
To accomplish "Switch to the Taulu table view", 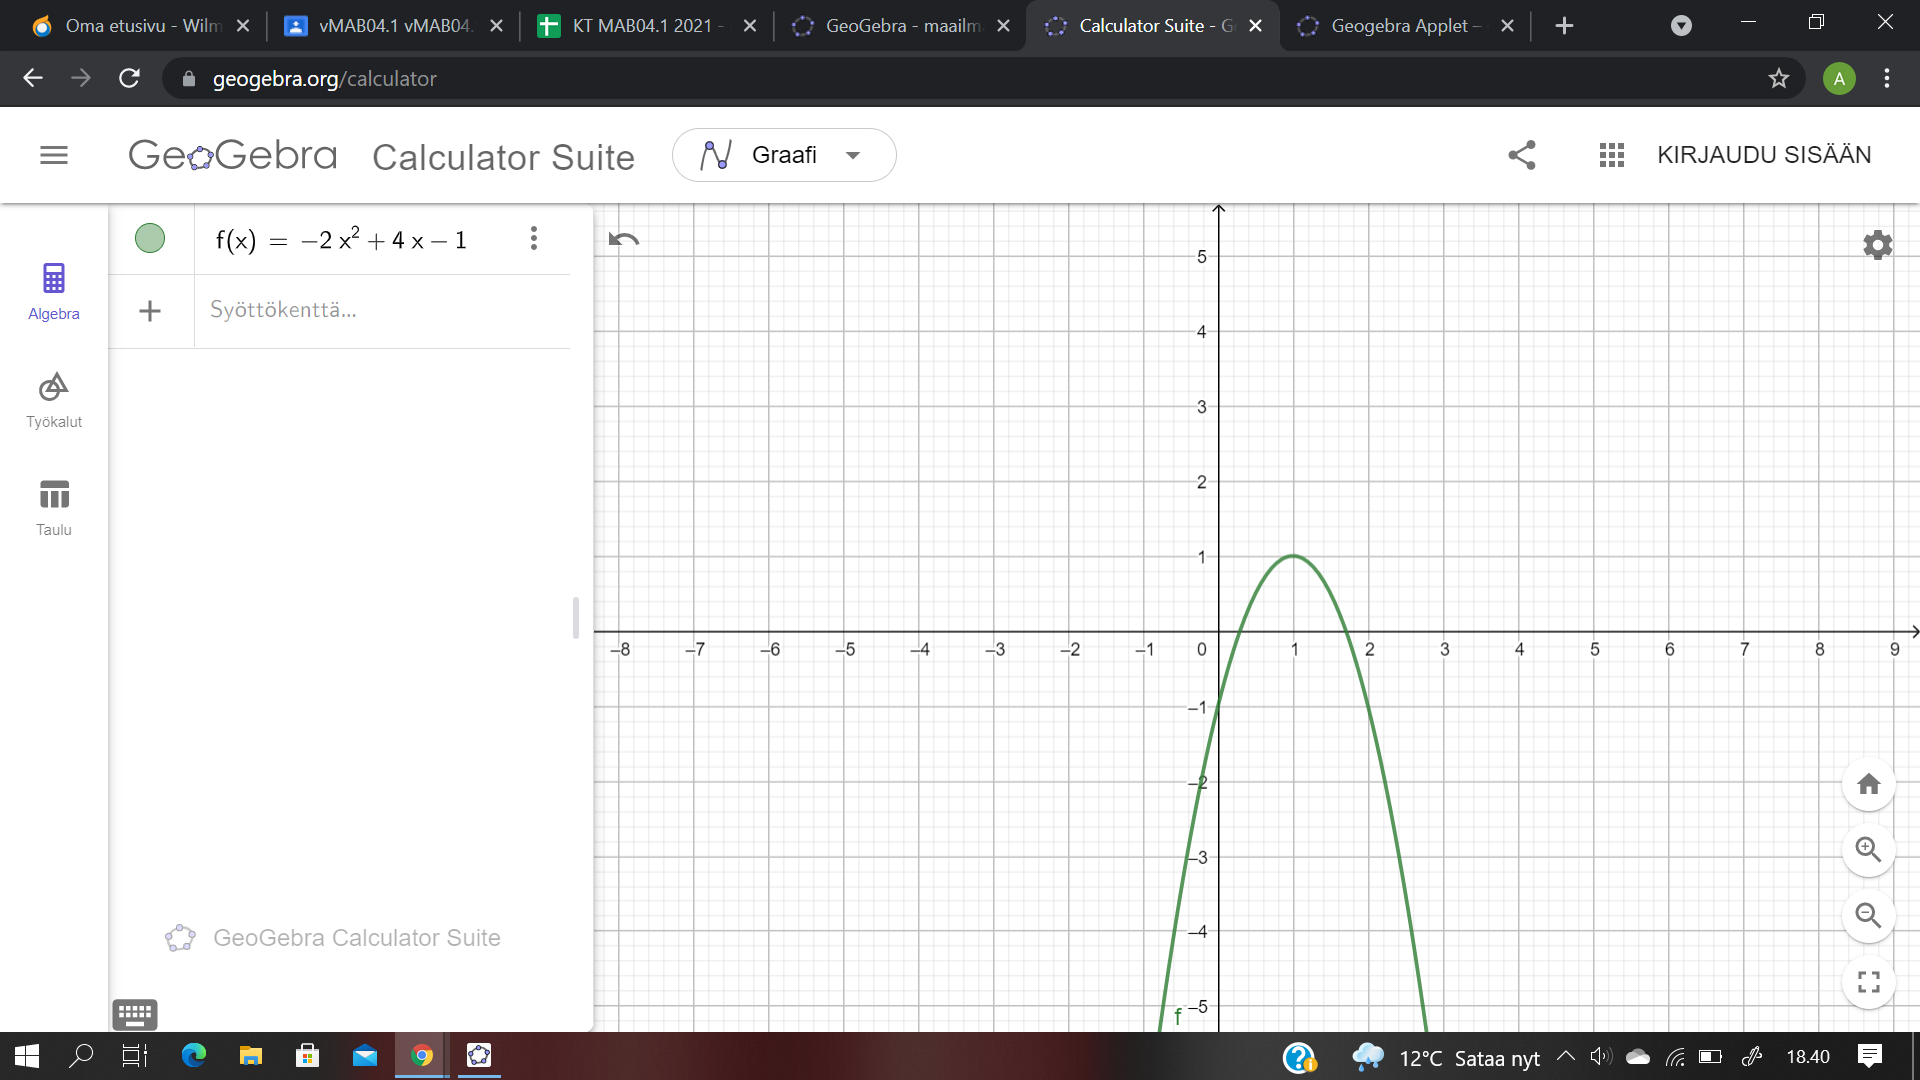I will [54, 508].
